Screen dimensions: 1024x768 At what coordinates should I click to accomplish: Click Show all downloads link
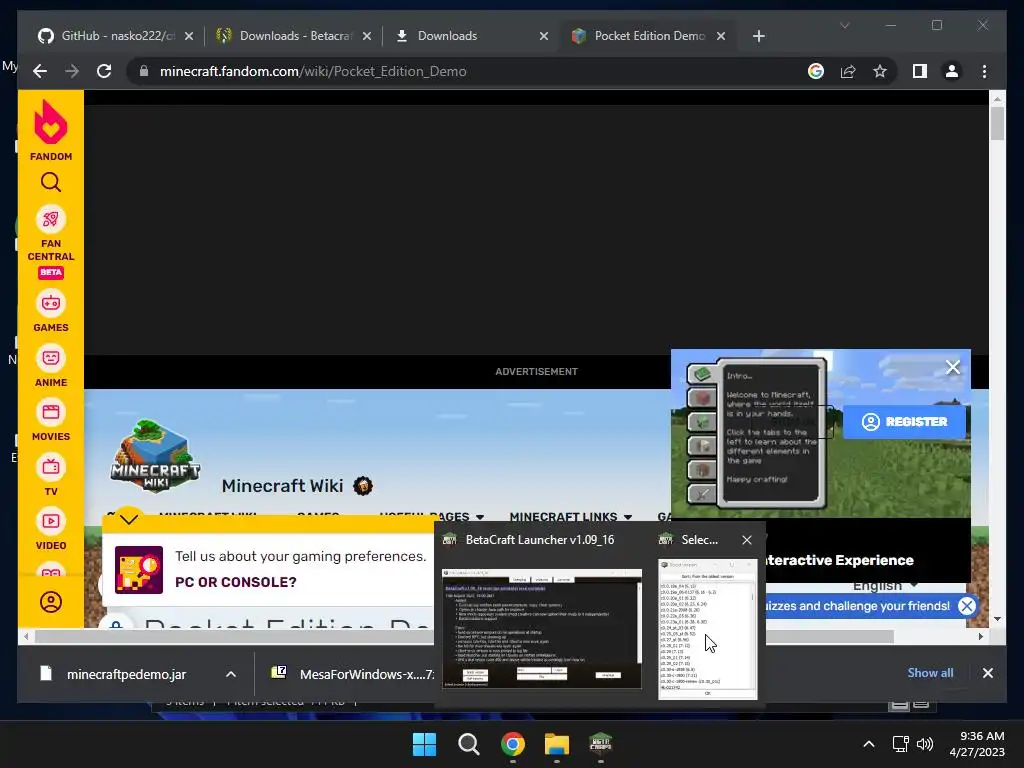930,673
